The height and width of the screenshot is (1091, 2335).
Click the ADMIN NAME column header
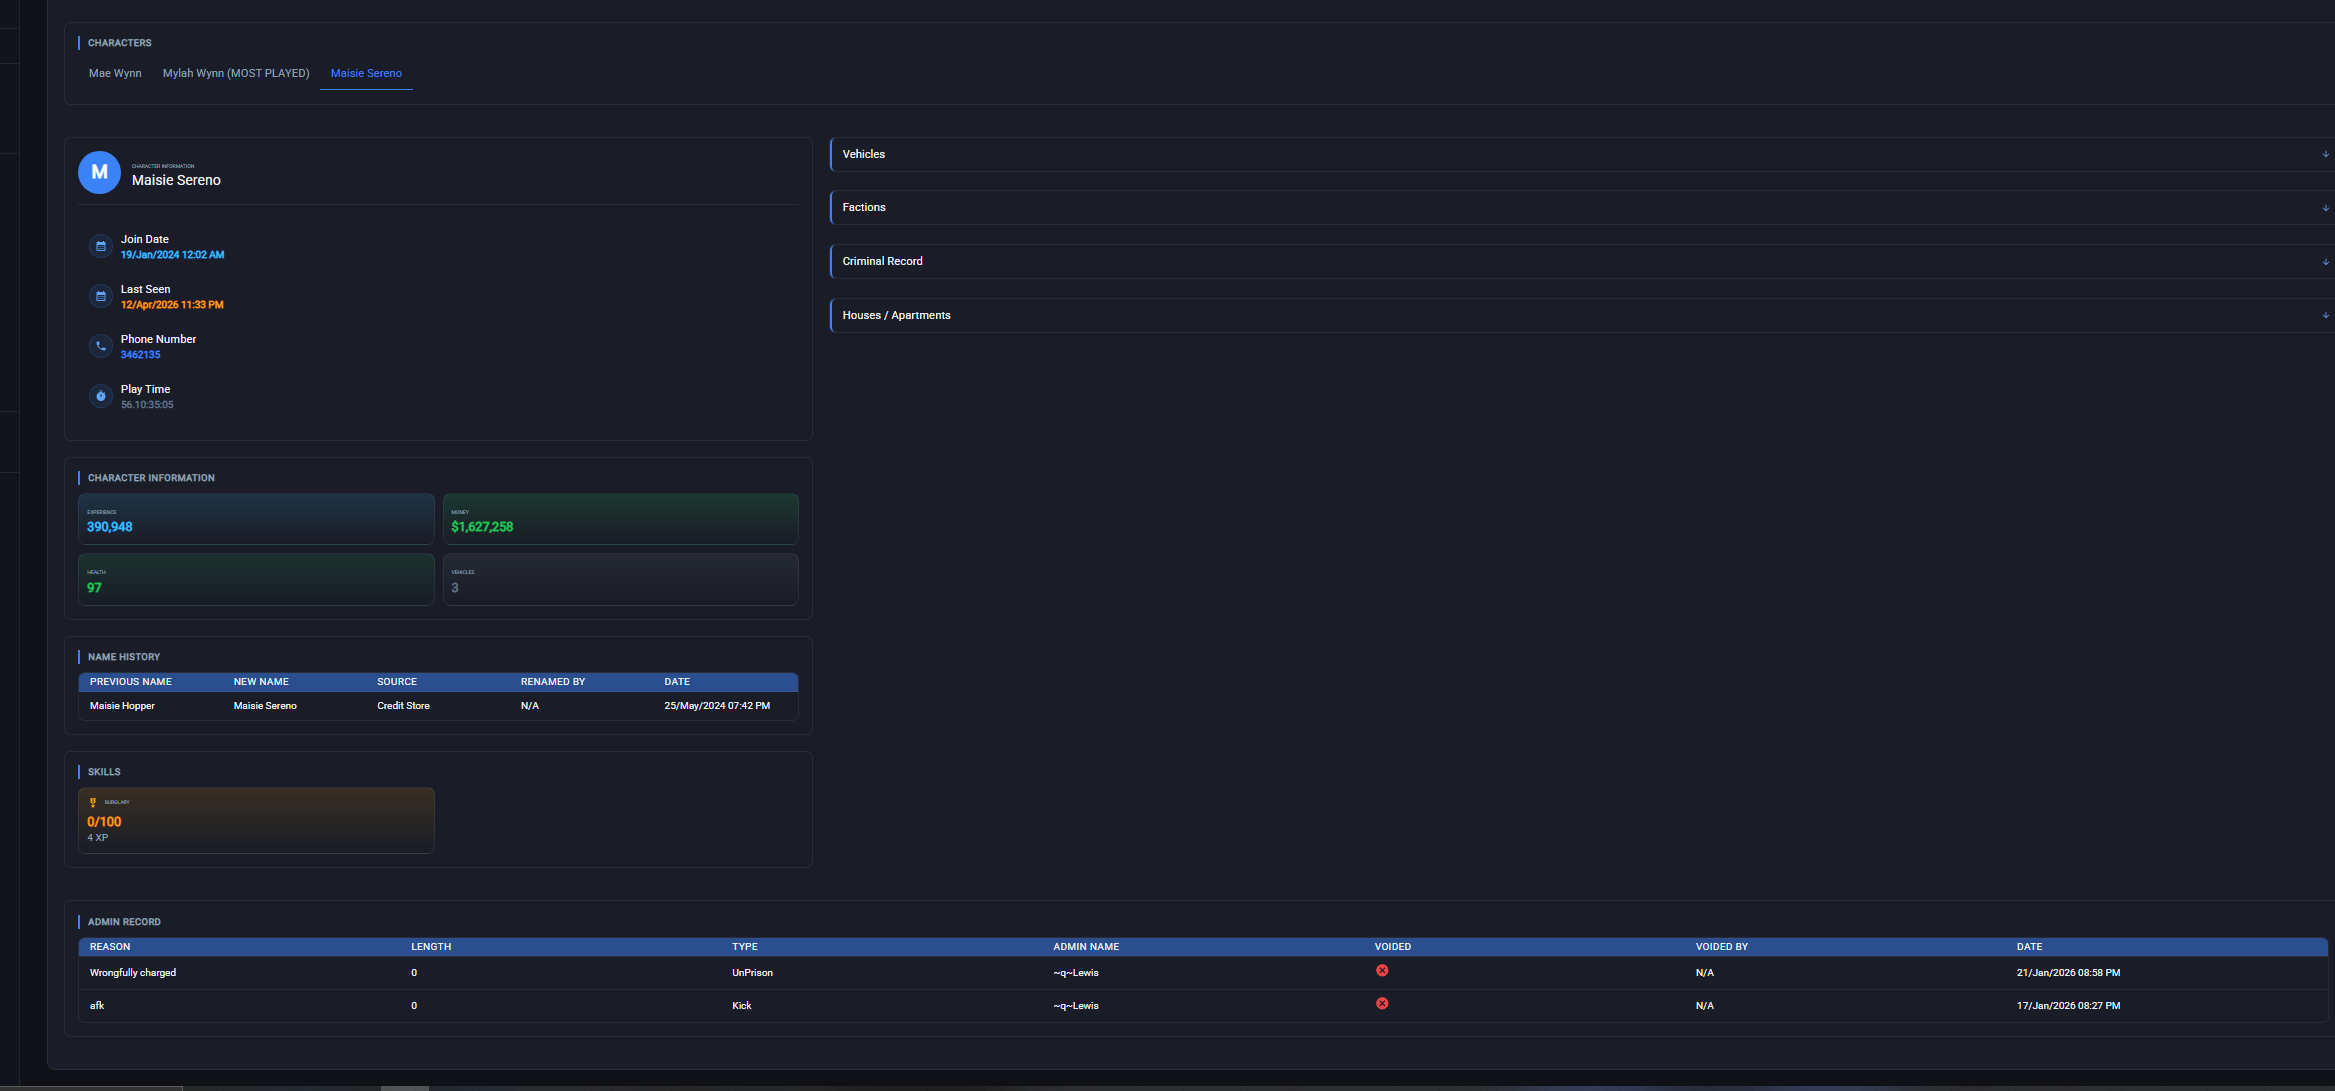click(x=1086, y=947)
